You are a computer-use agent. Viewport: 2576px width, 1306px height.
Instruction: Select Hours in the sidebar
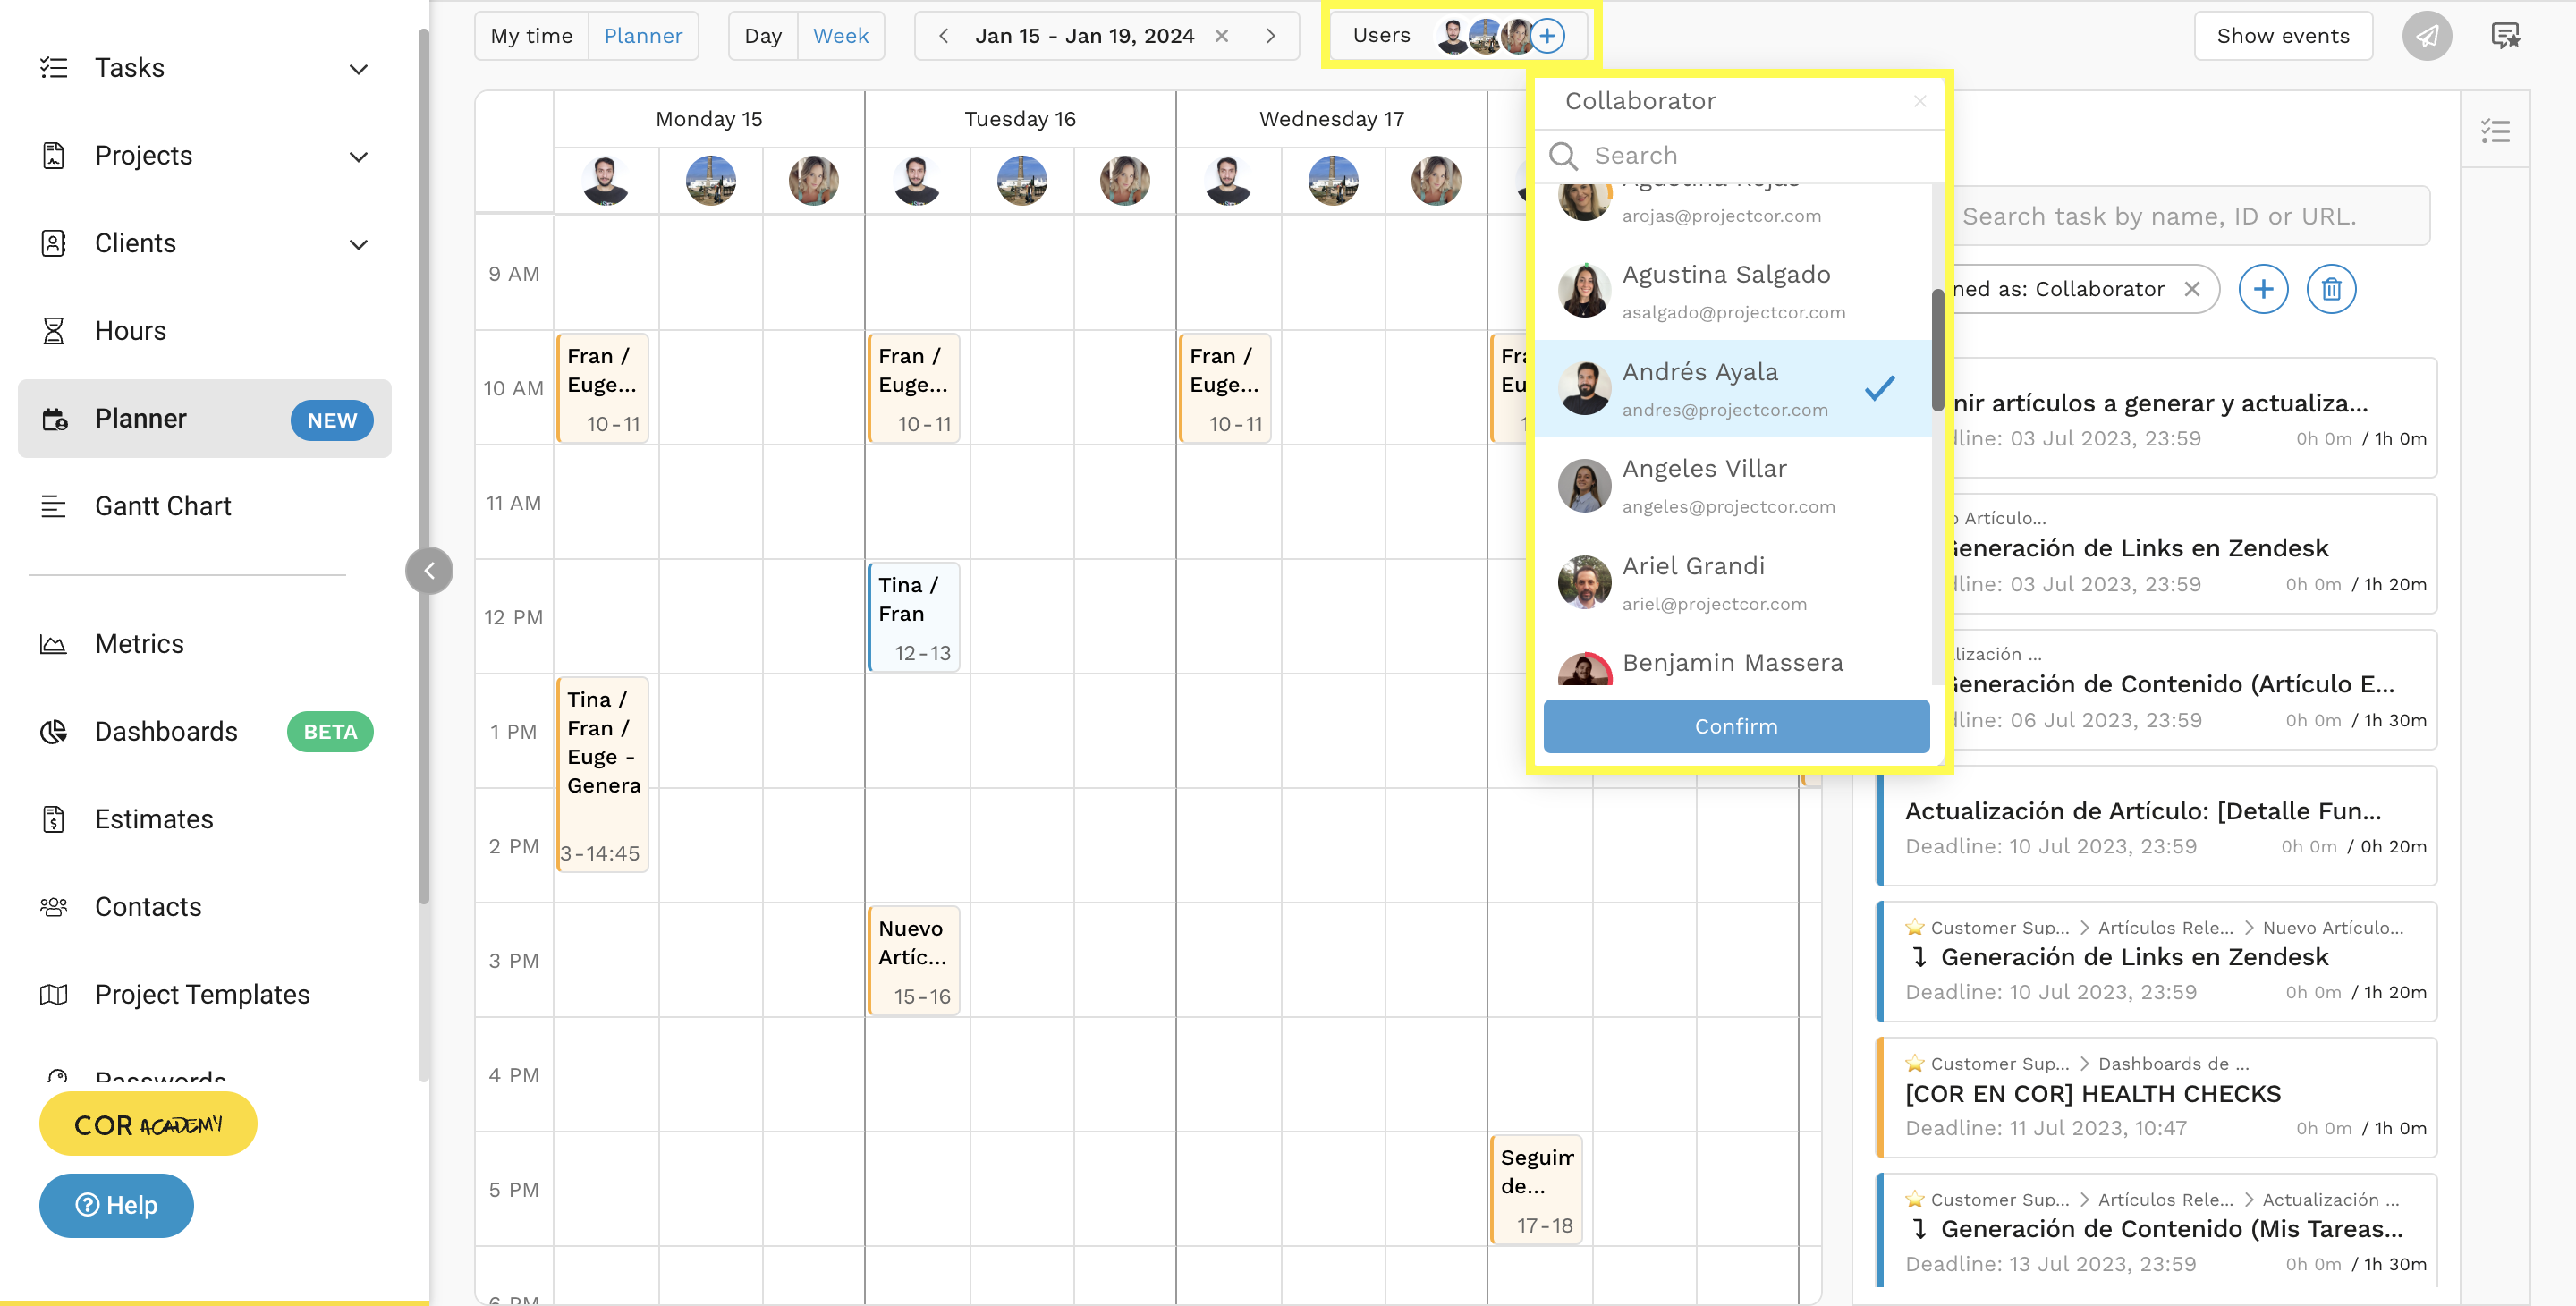coord(130,330)
